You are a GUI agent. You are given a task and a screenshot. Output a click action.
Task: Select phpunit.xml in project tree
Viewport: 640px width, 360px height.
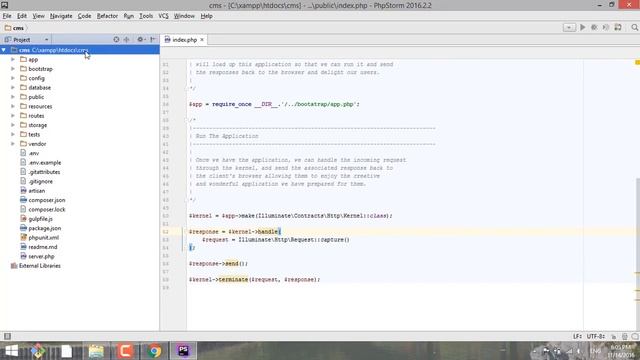[x=43, y=238]
